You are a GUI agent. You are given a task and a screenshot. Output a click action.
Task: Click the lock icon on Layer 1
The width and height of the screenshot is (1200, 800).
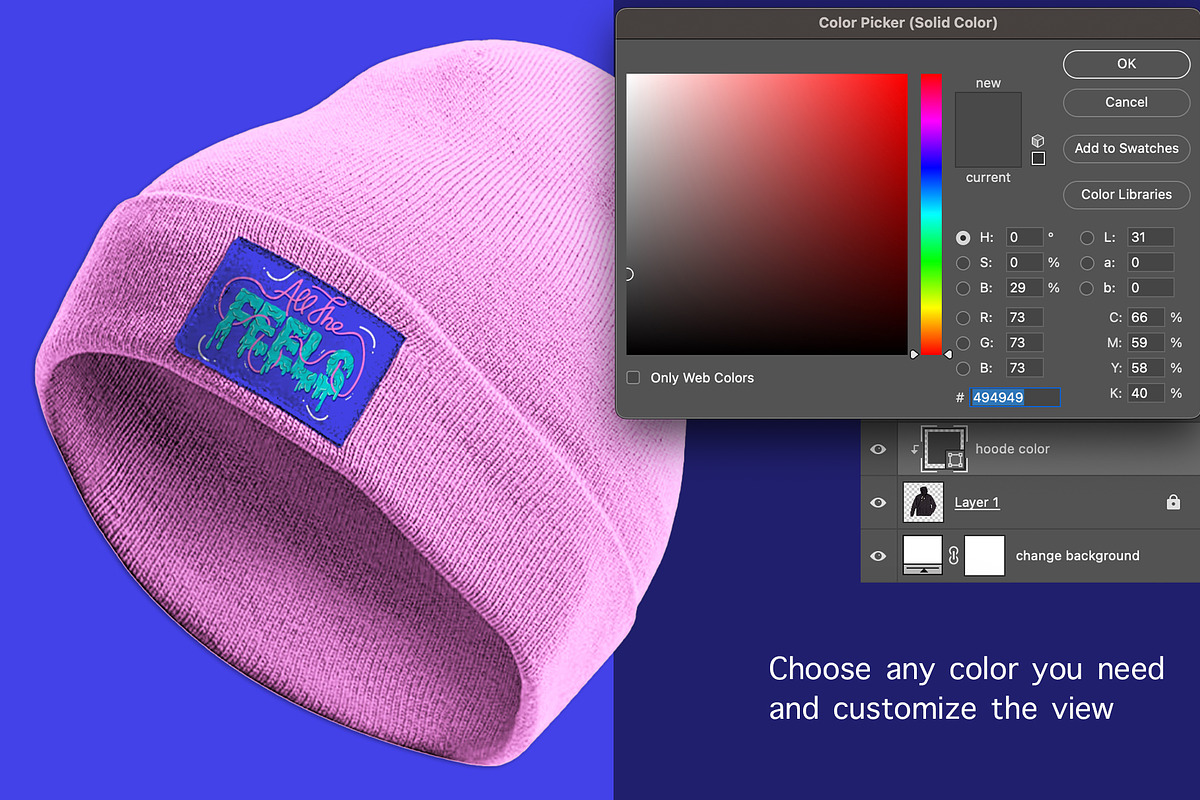click(1174, 502)
